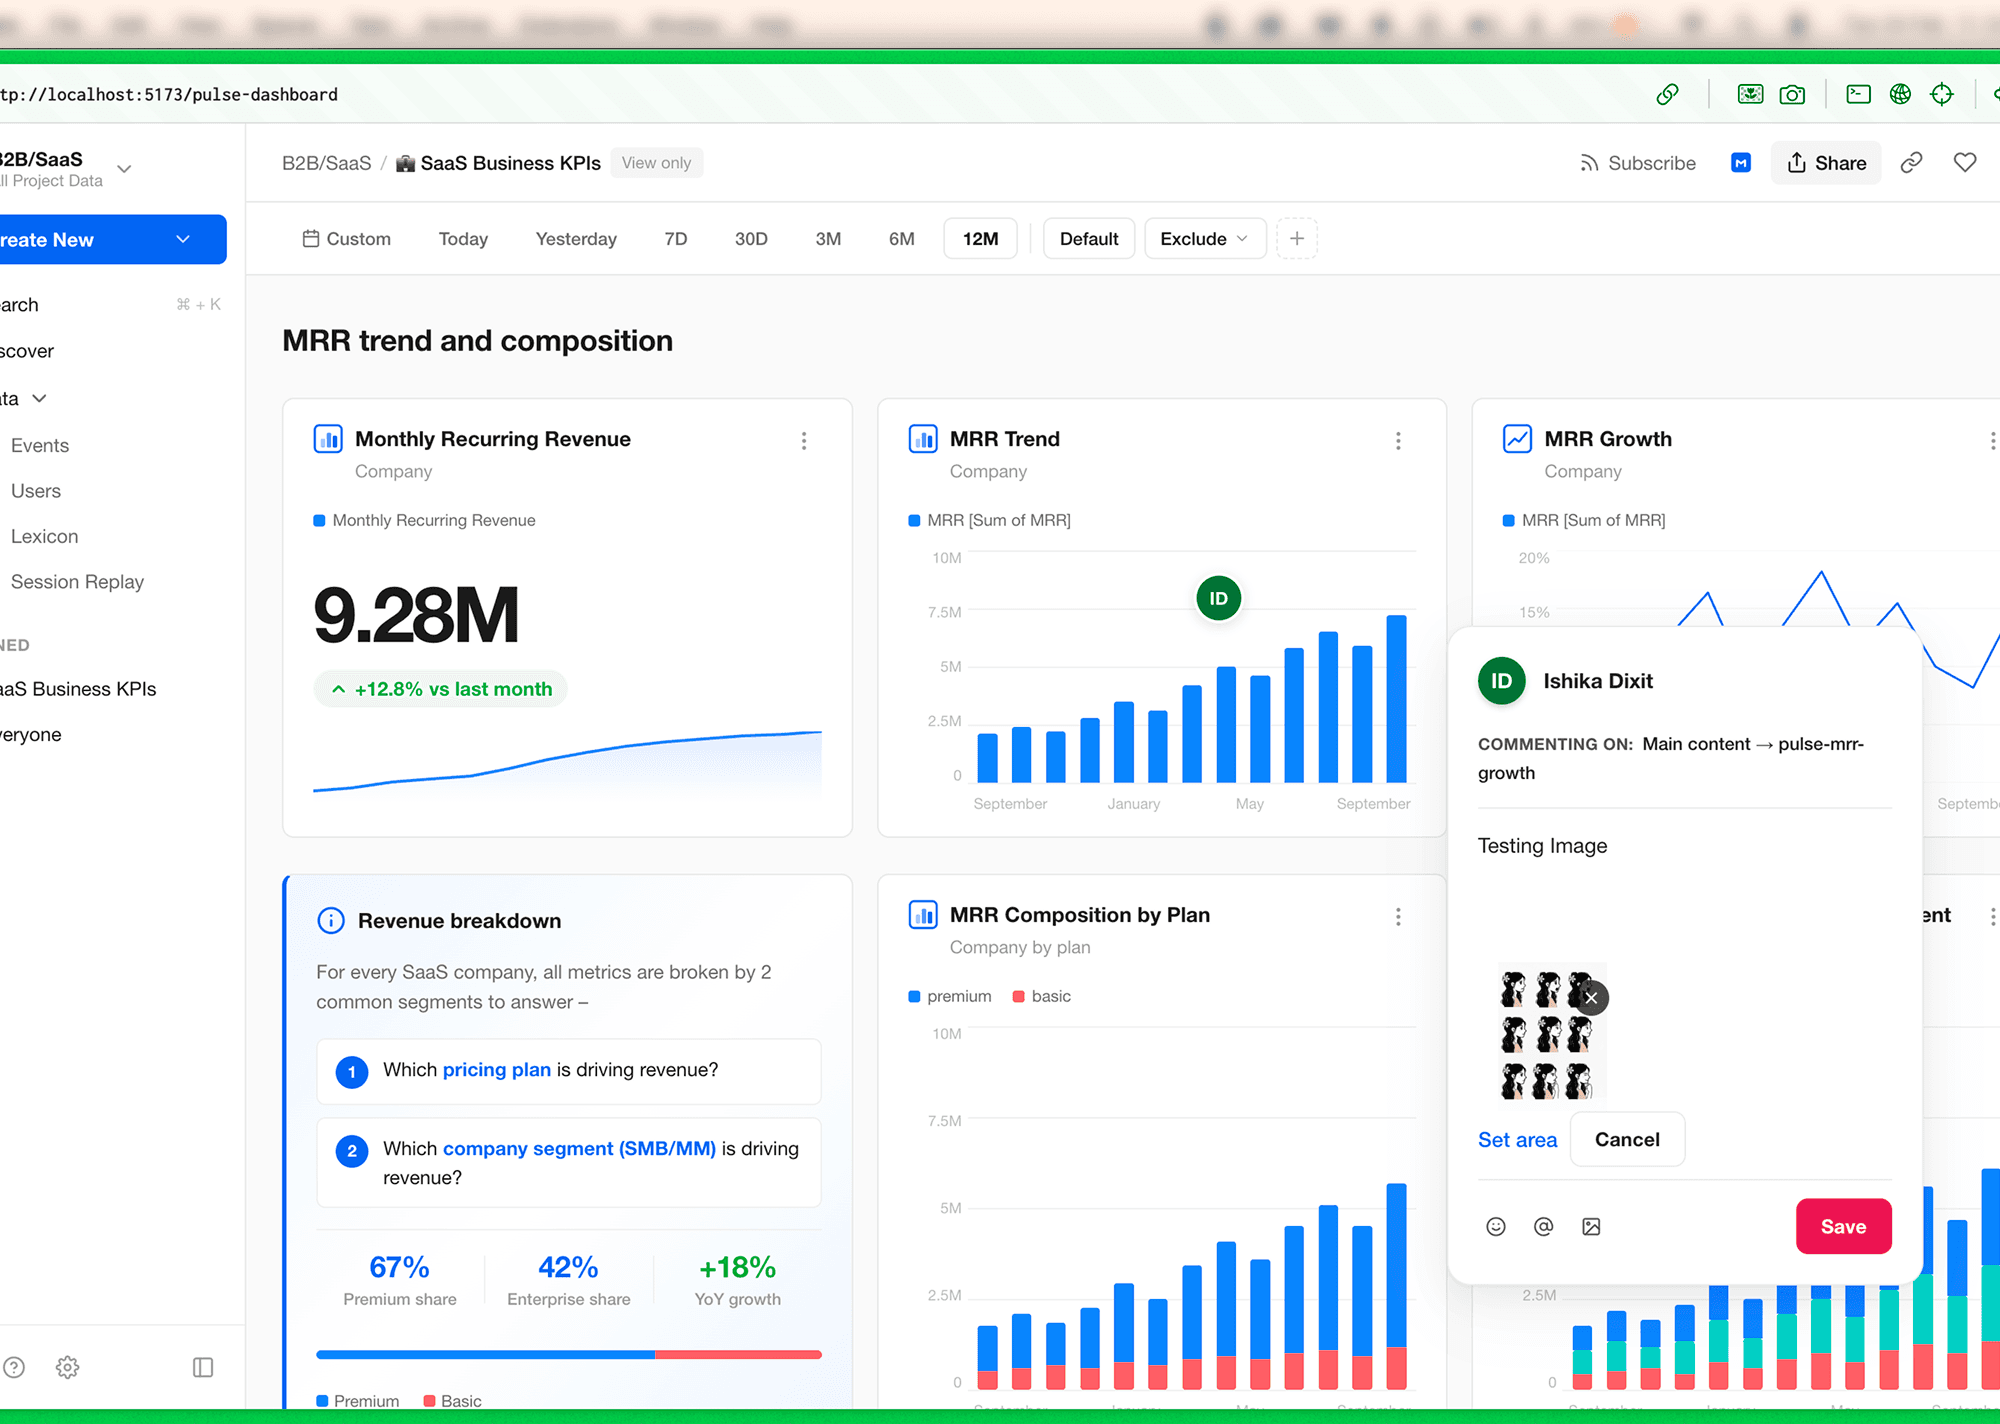Click the copy link icon beside Share
Viewport: 2000px width, 1424px height.
pyautogui.click(x=1911, y=163)
